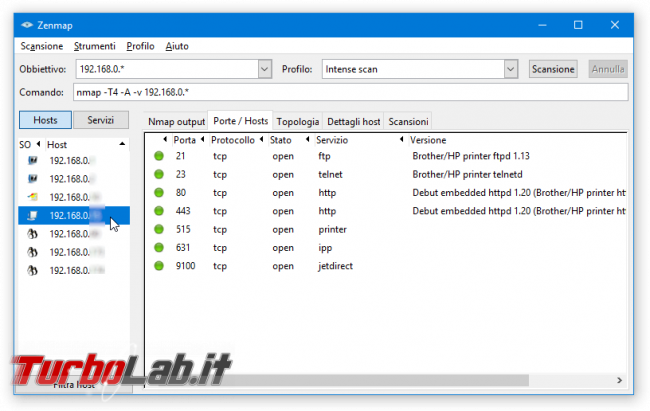Screen dimensions: 650x411
Task: Click the Debut embedded httpd version for port 80
Action: click(519, 192)
